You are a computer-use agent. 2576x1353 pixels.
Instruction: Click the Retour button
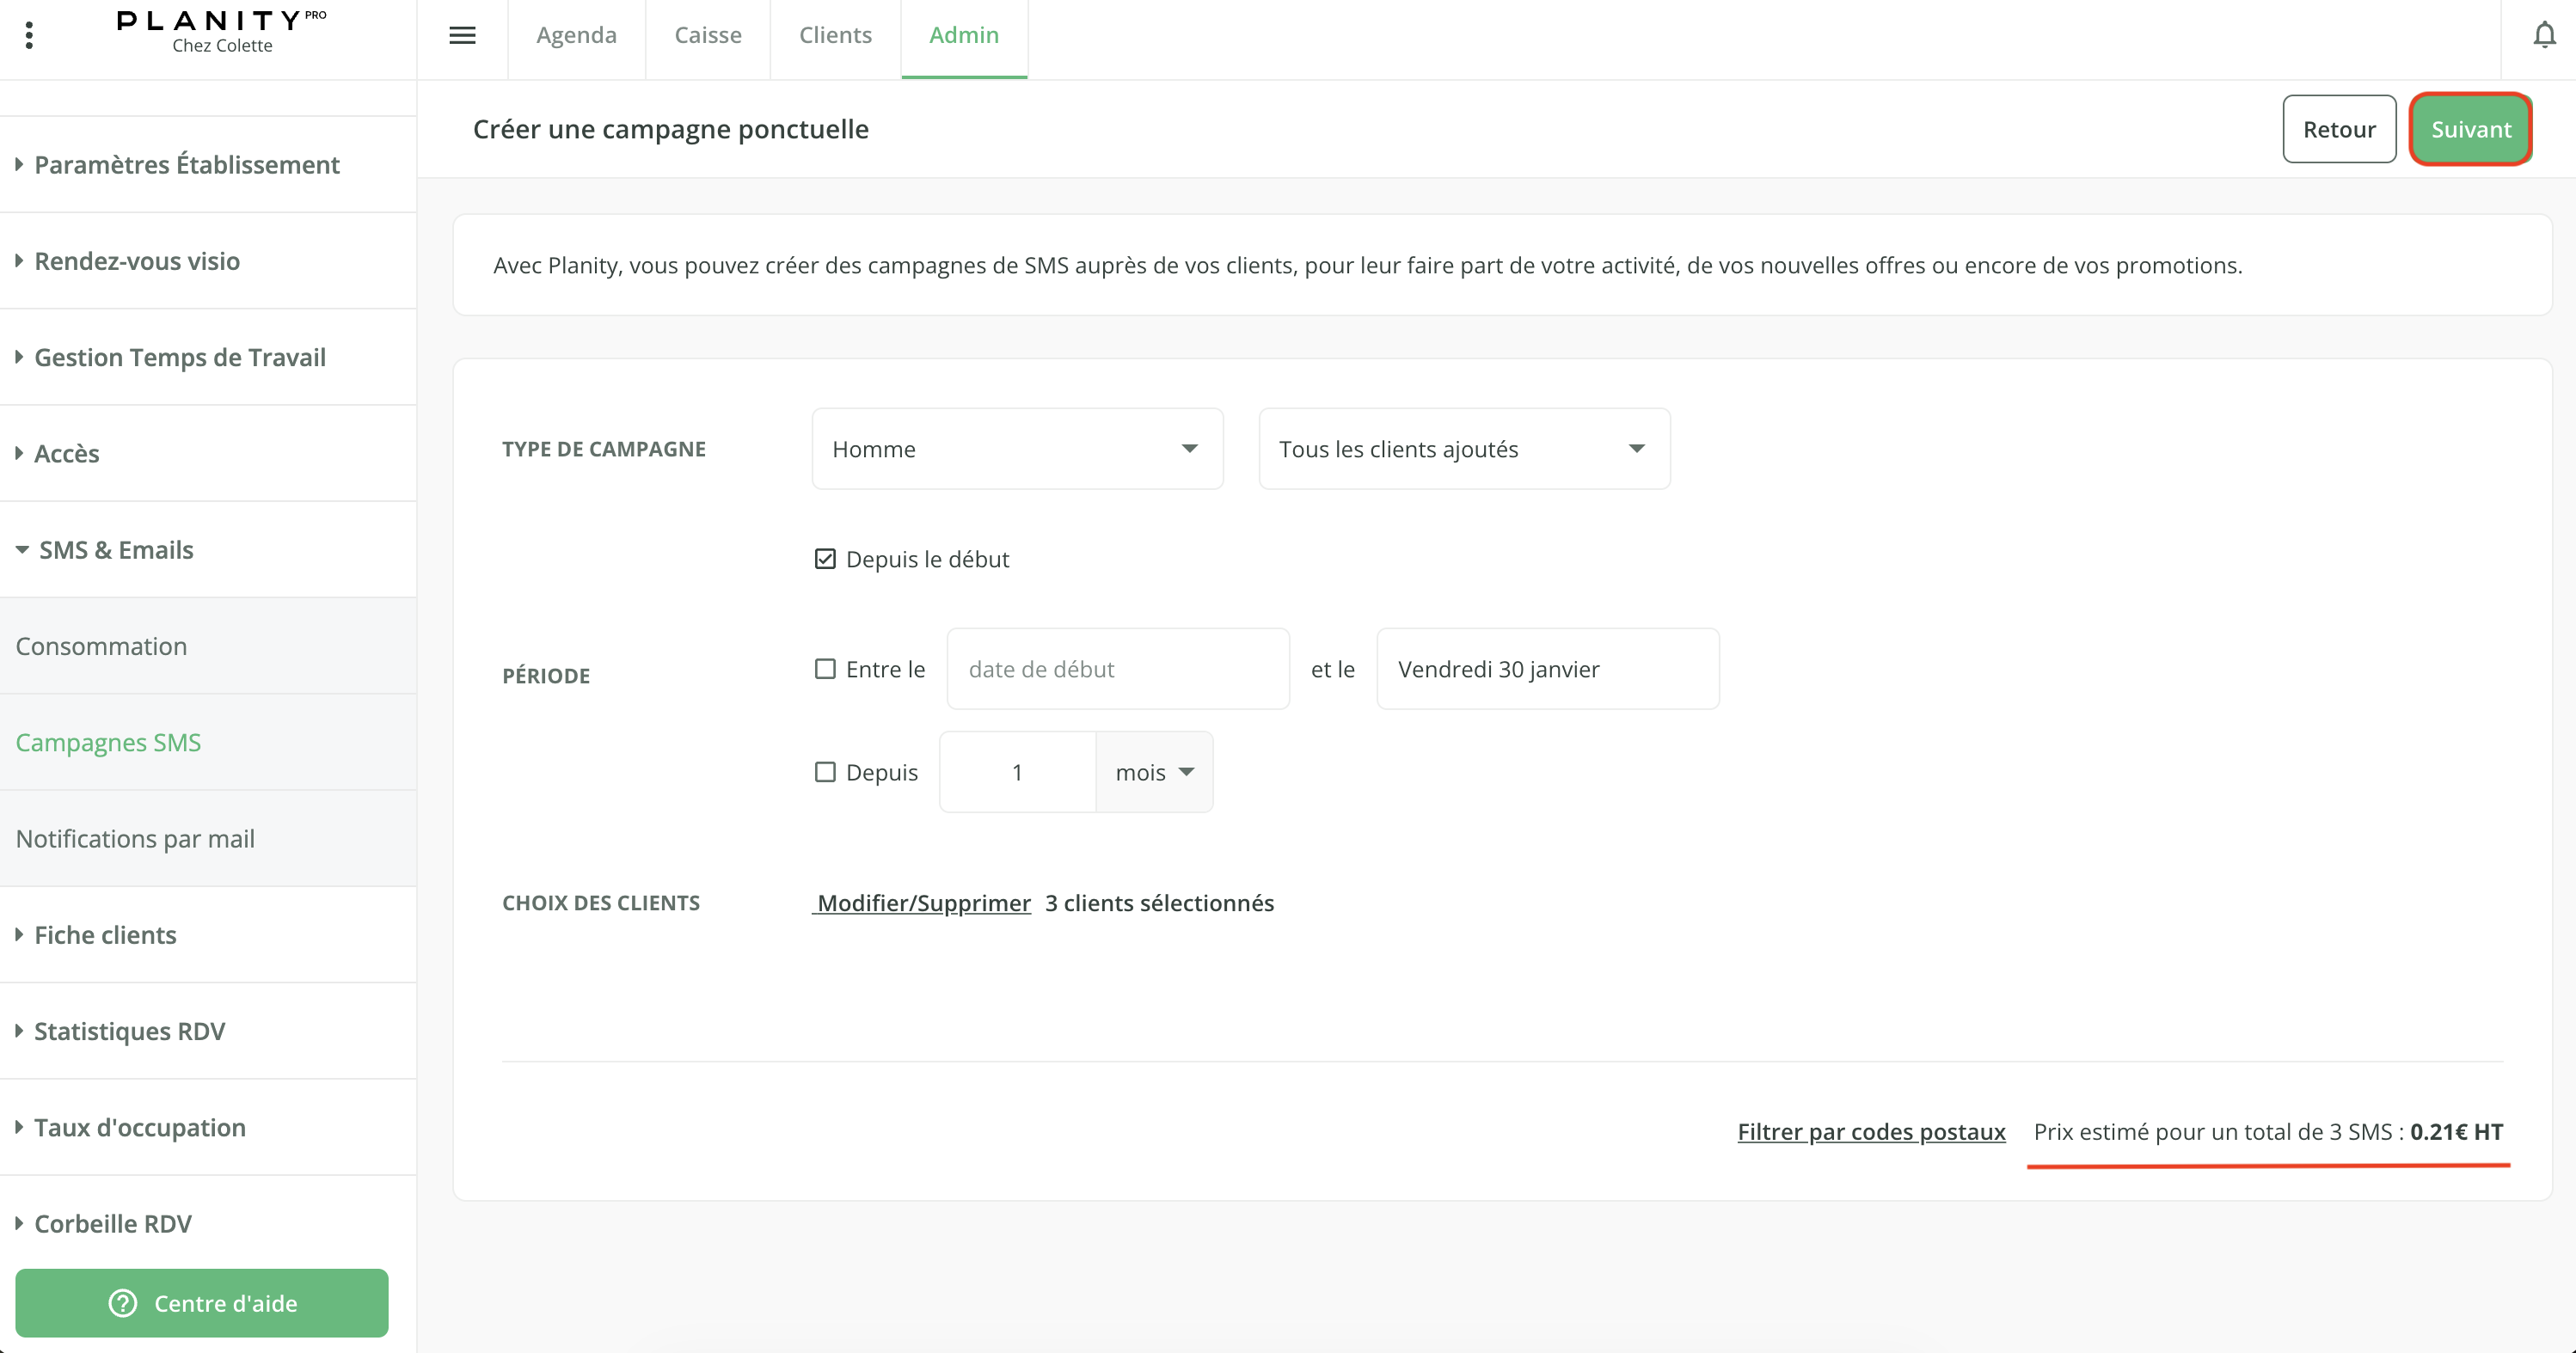click(x=2338, y=129)
